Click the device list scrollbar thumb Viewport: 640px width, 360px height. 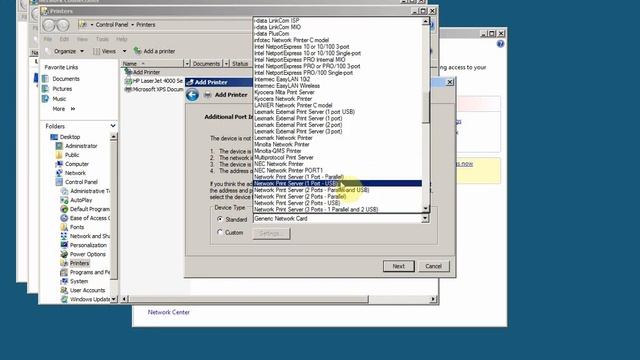pyautogui.click(x=425, y=107)
